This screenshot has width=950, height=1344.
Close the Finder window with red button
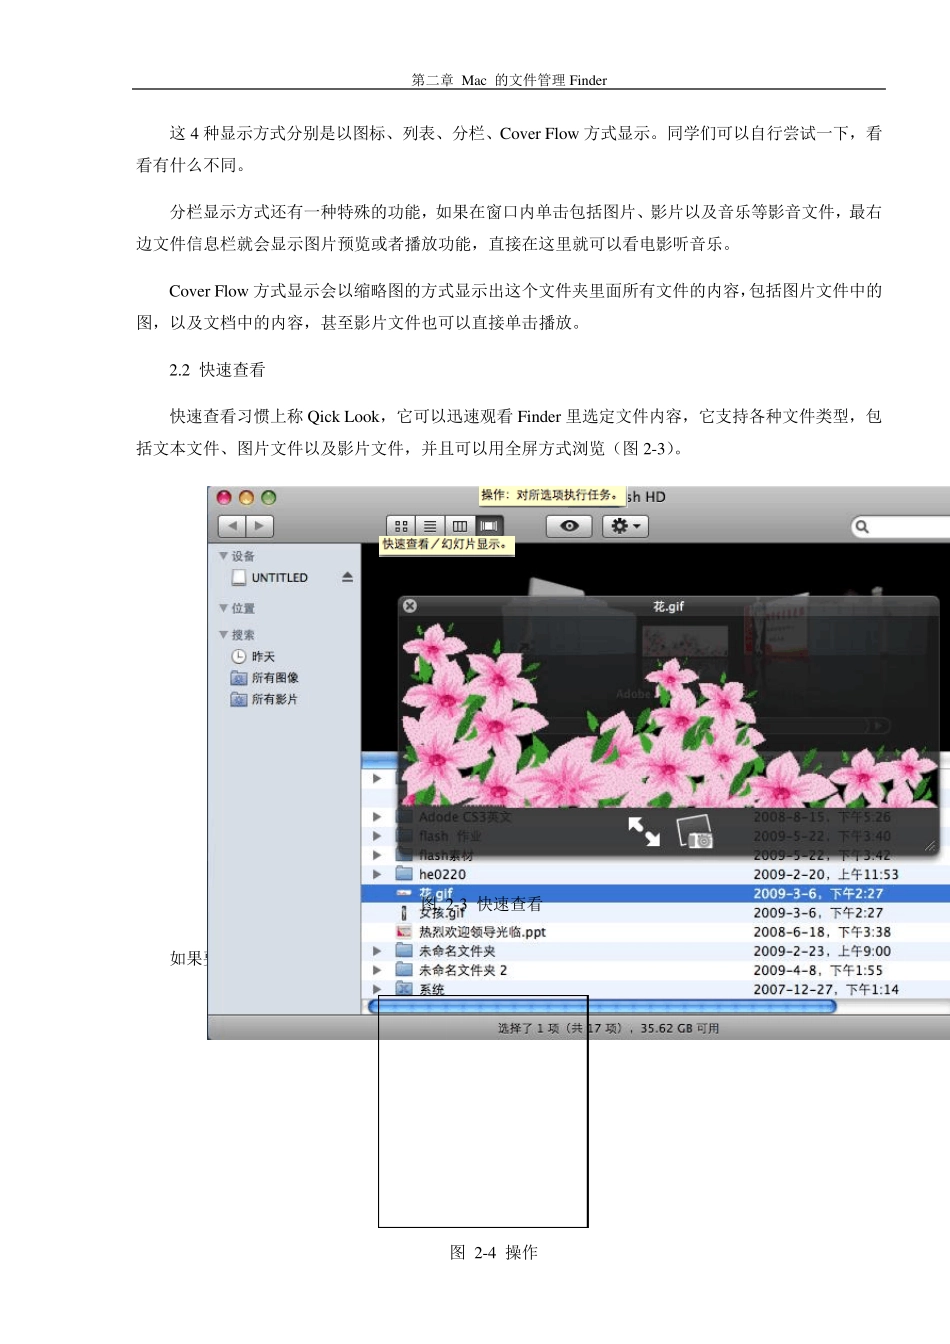[x=224, y=497]
